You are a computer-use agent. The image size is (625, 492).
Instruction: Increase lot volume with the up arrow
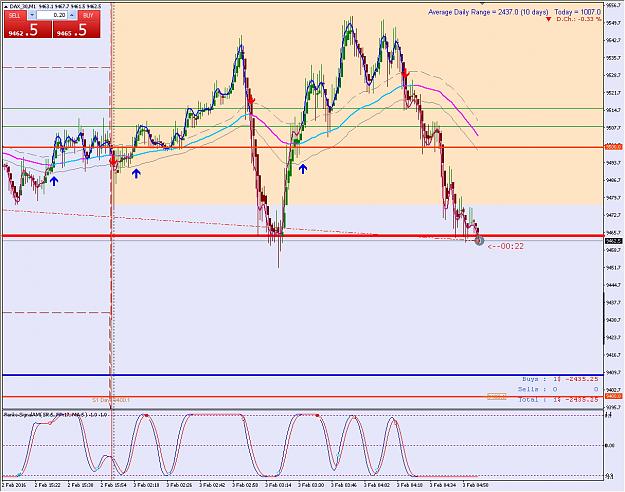[x=72, y=15]
